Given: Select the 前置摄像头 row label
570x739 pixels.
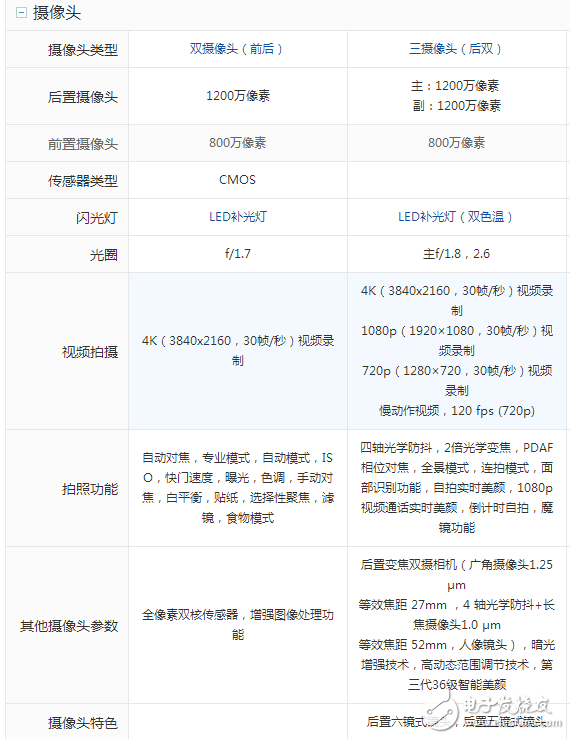Looking at the screenshot, I should click(83, 144).
